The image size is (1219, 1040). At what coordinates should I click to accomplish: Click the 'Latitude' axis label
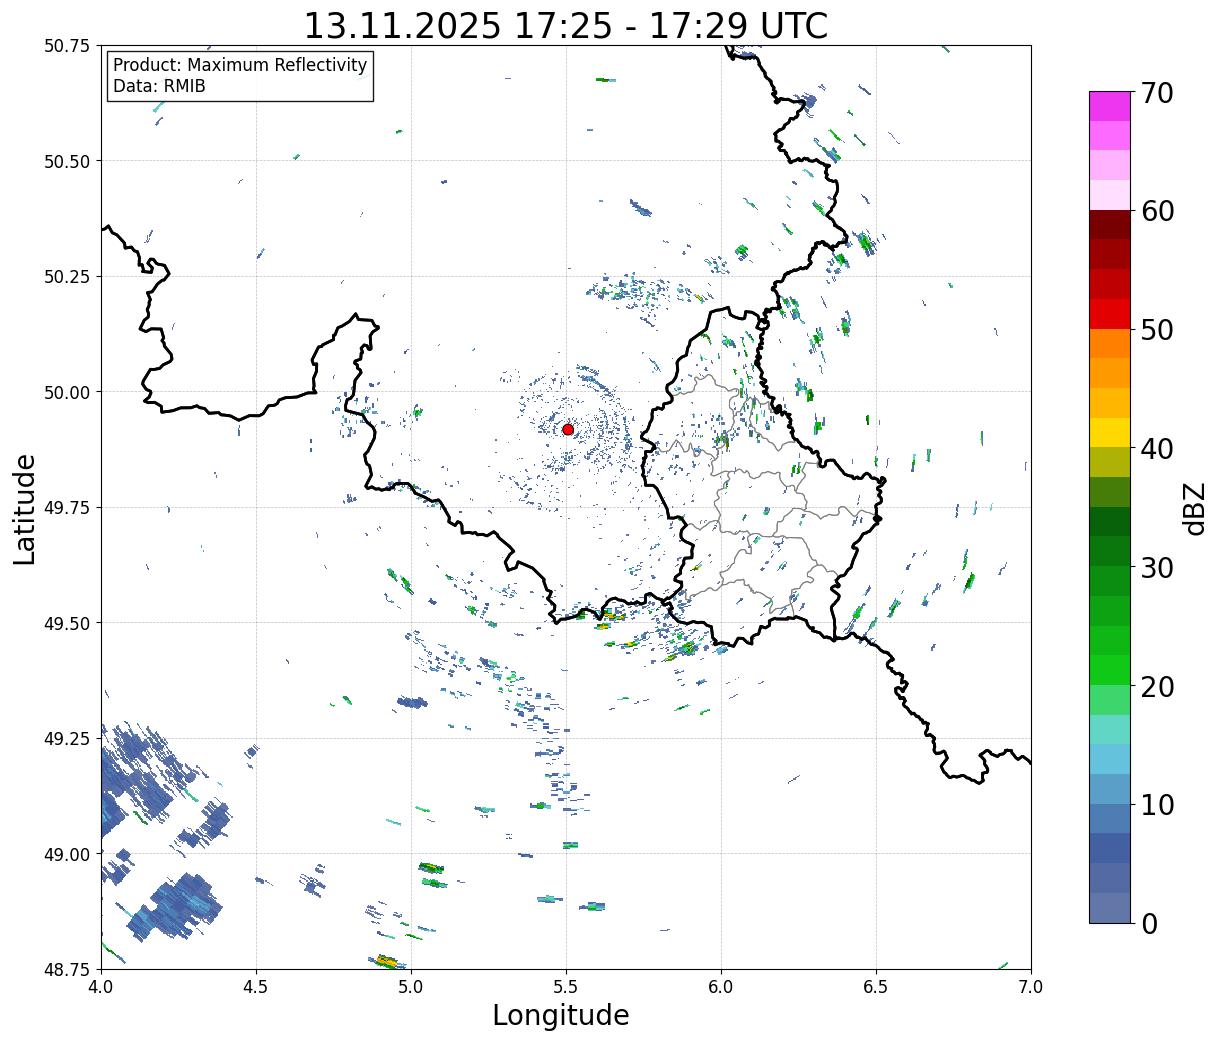25,508
